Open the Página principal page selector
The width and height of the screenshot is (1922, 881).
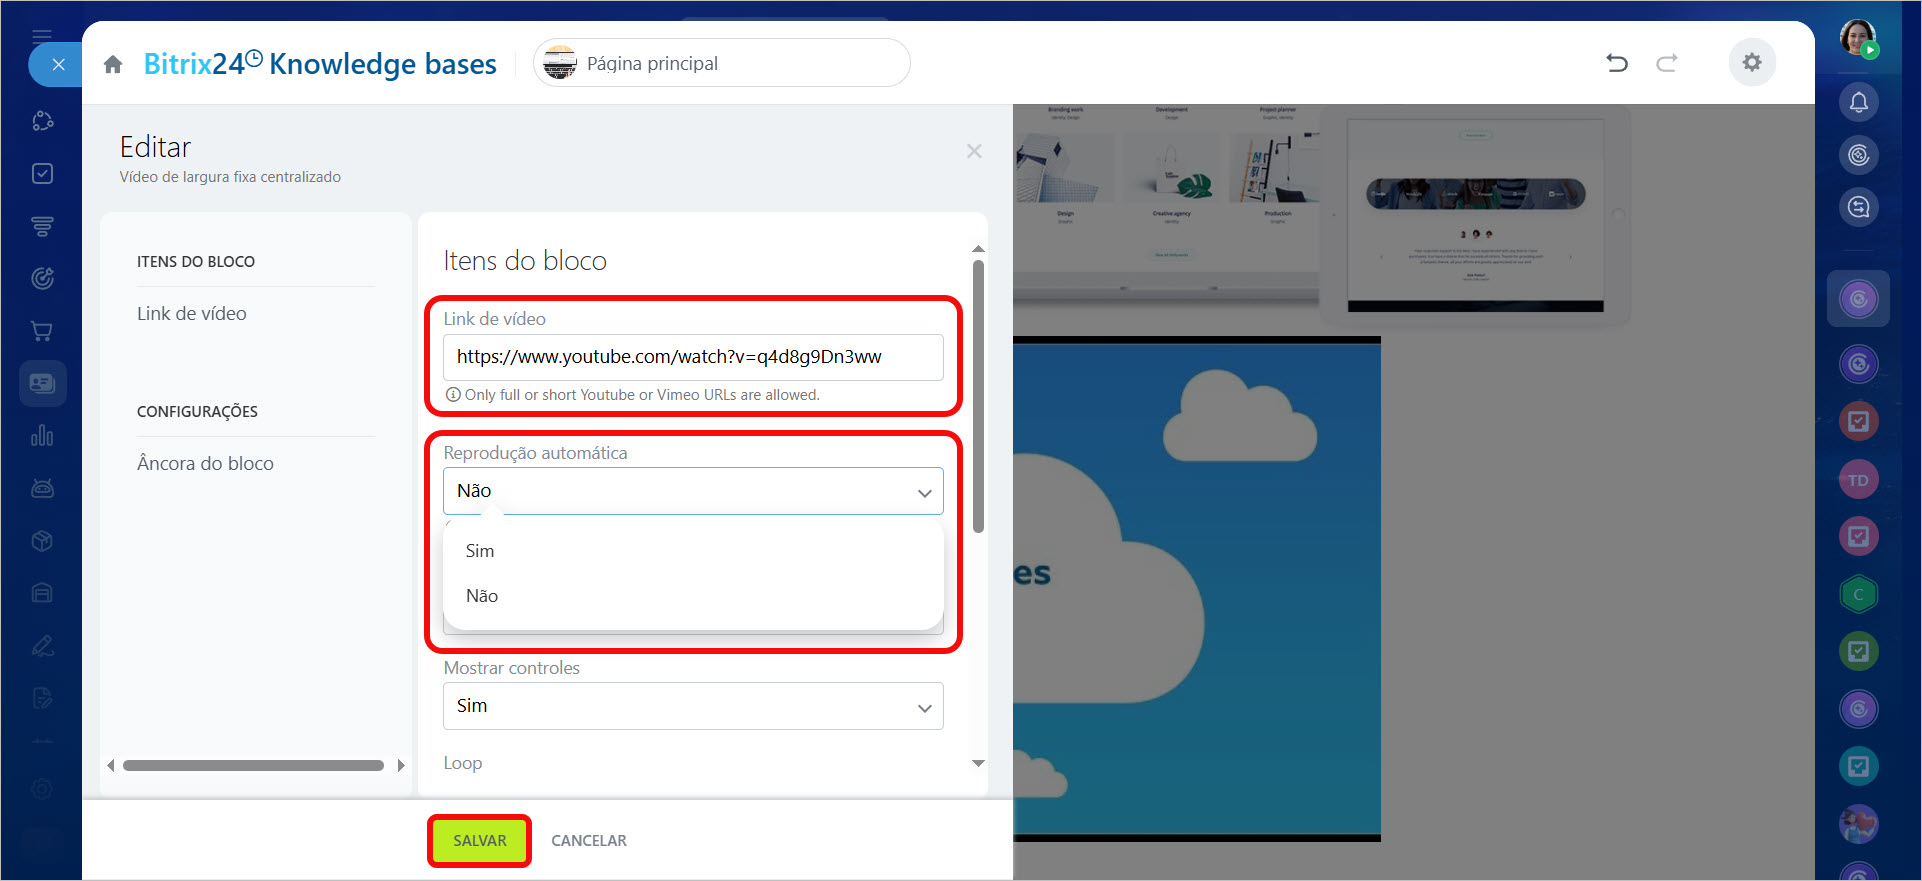pos(721,63)
